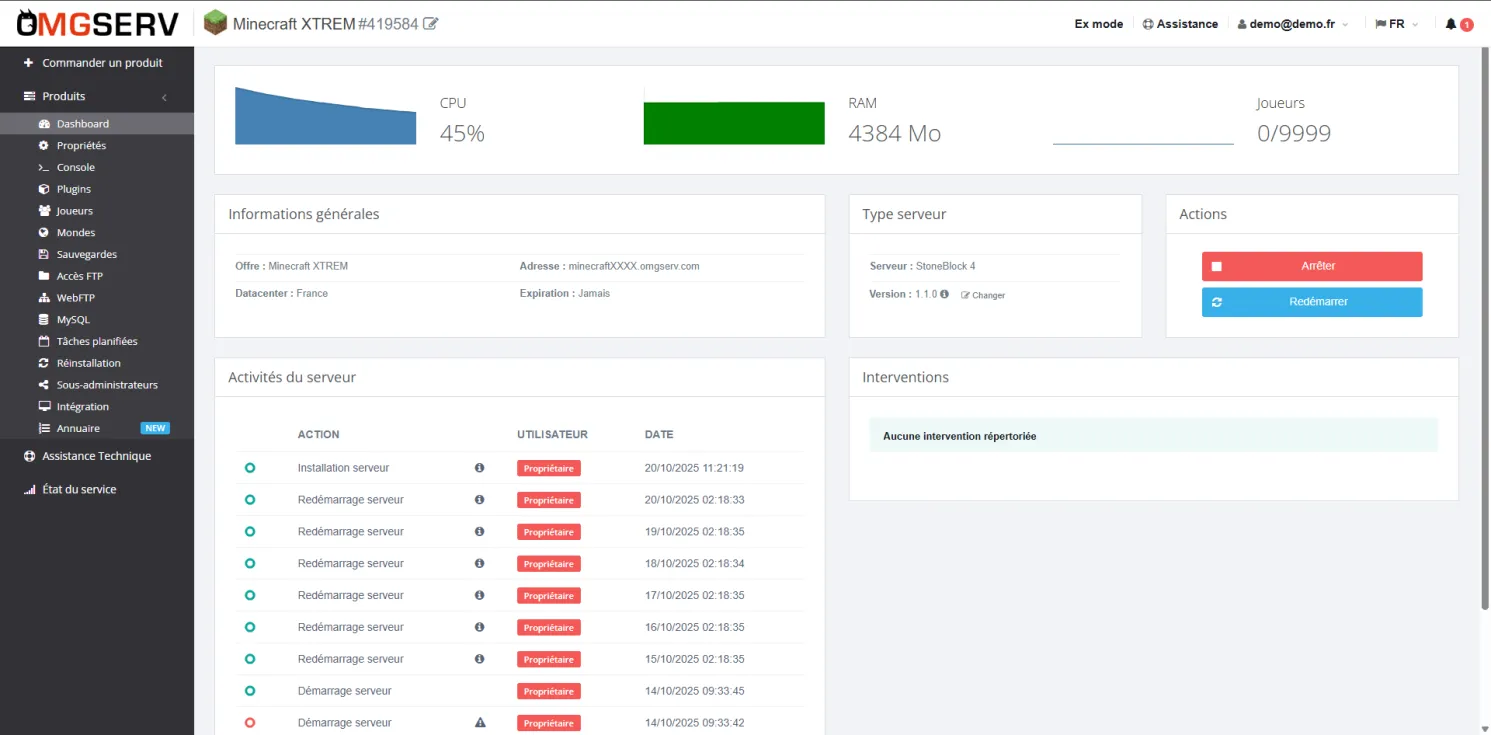Open the demo@demo.fr account dropdown

1292,24
